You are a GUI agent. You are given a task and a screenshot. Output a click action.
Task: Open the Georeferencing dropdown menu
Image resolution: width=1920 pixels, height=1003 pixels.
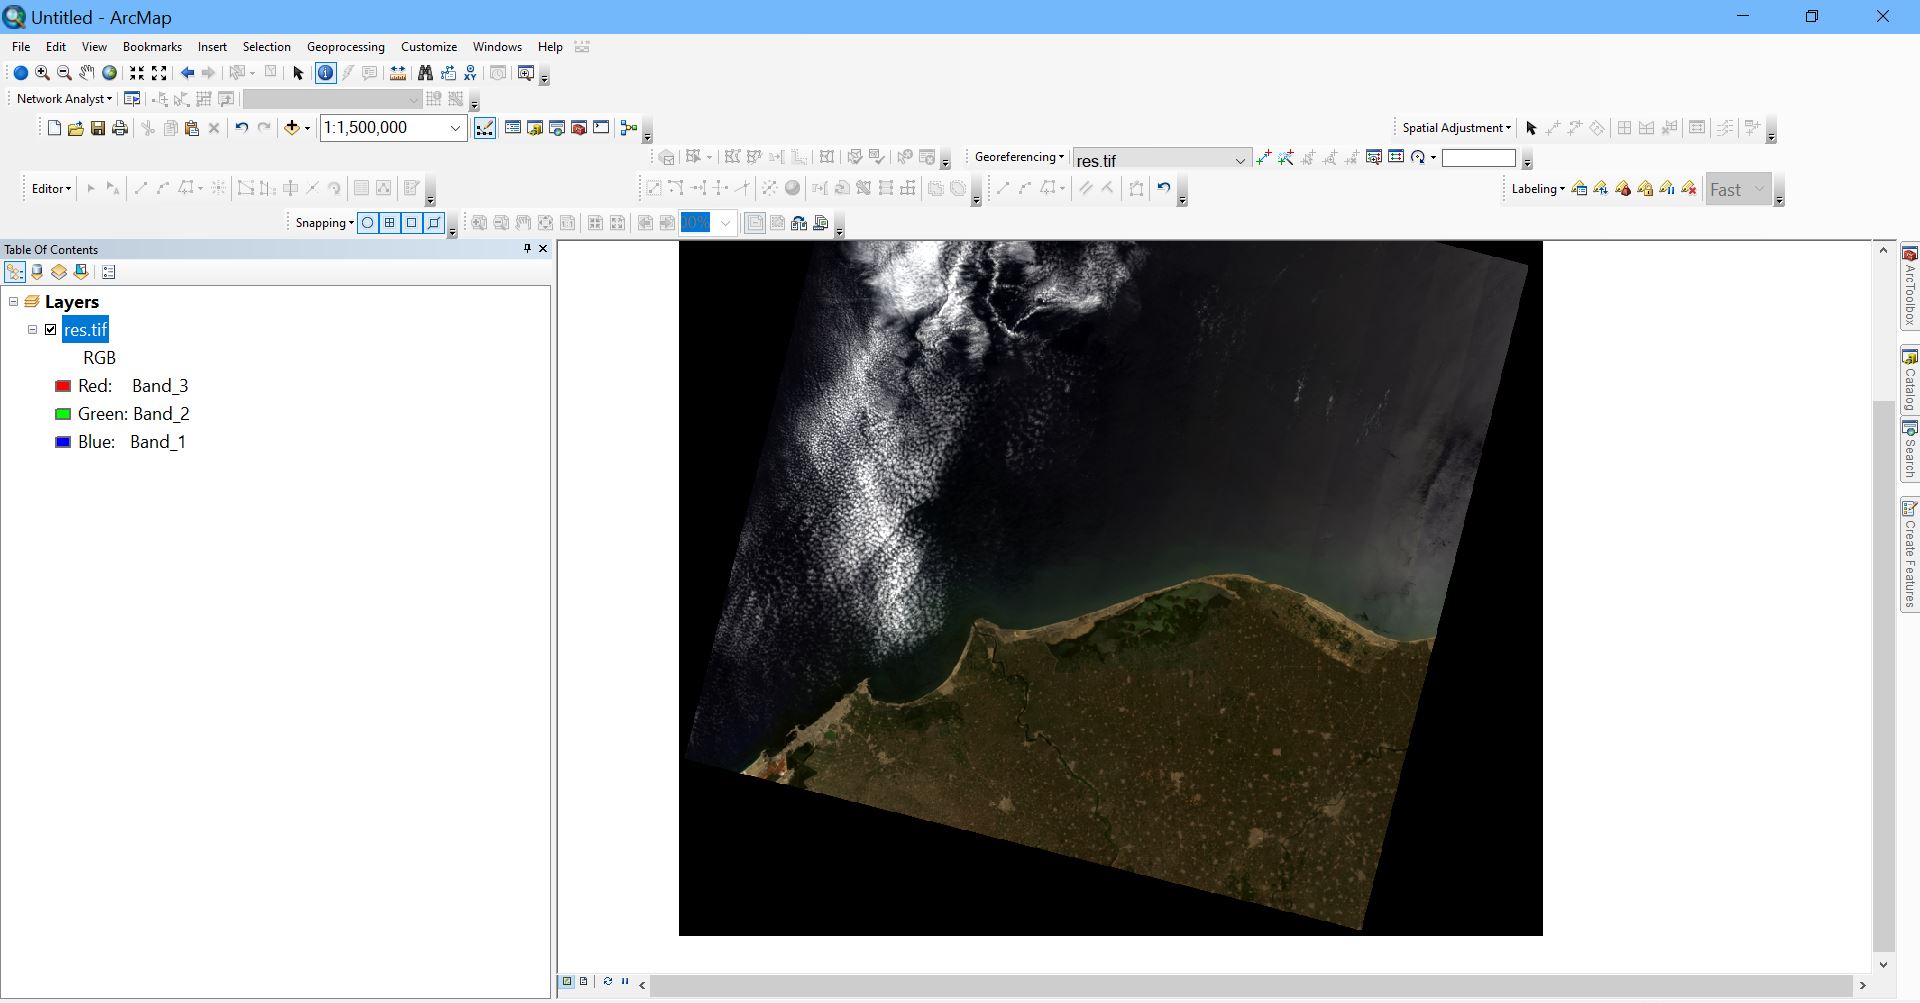pos(1019,157)
